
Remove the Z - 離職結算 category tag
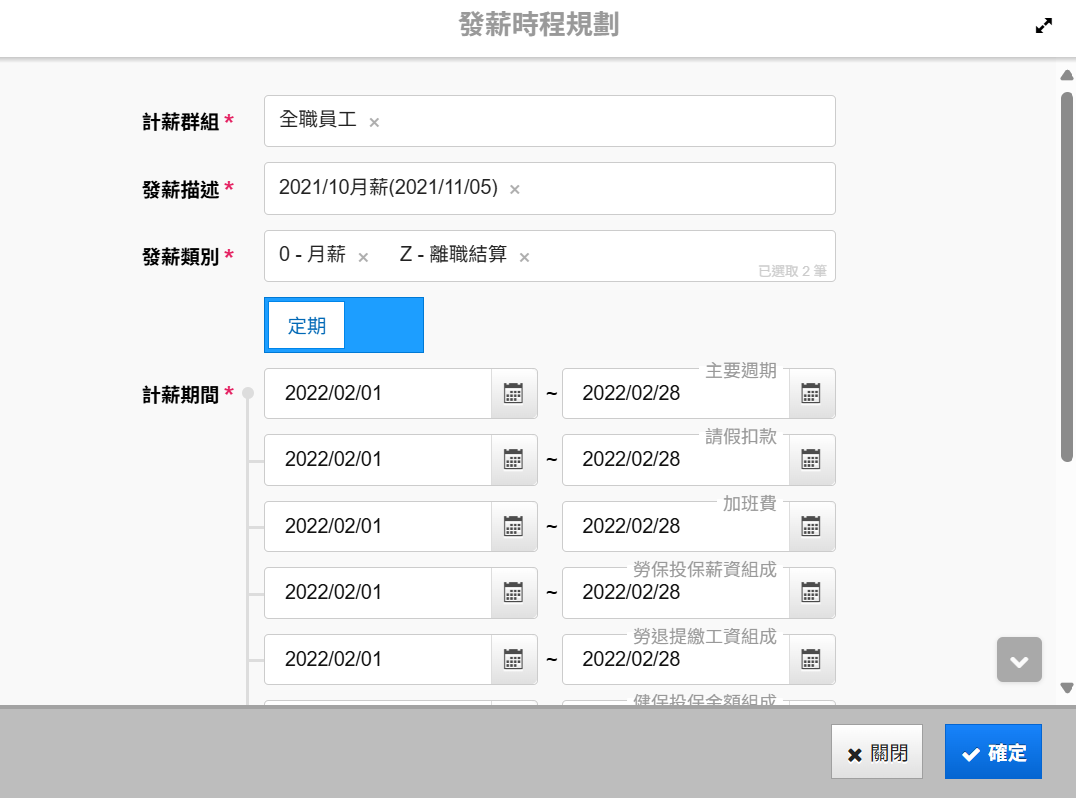tap(524, 257)
